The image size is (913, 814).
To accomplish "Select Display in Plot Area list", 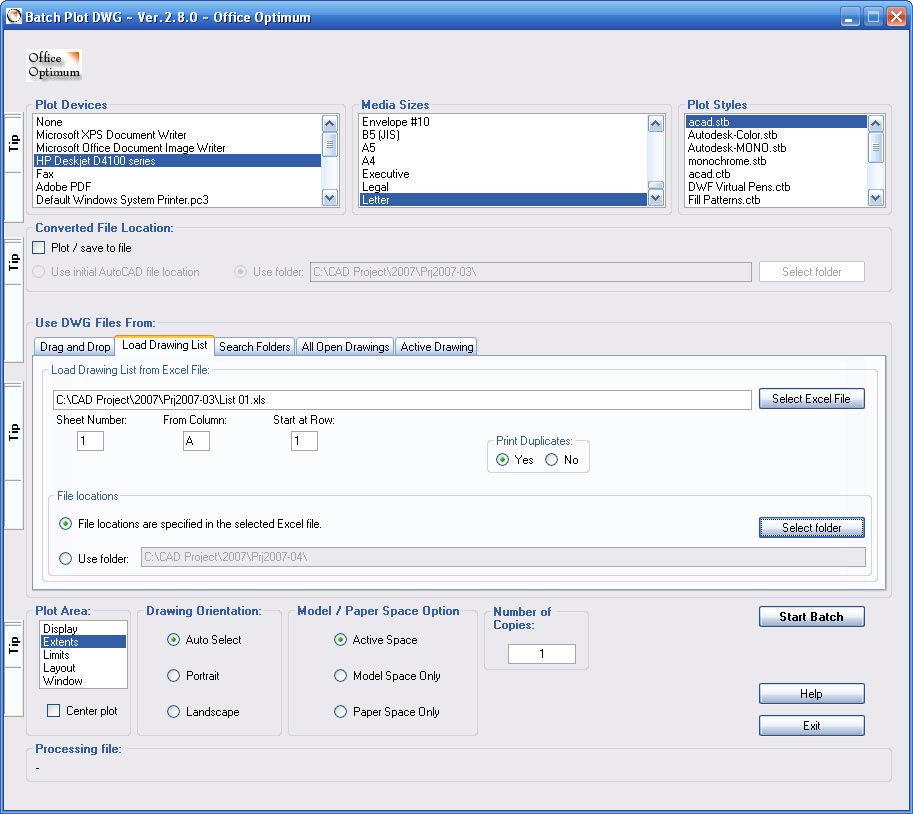I will pyautogui.click(x=83, y=629).
